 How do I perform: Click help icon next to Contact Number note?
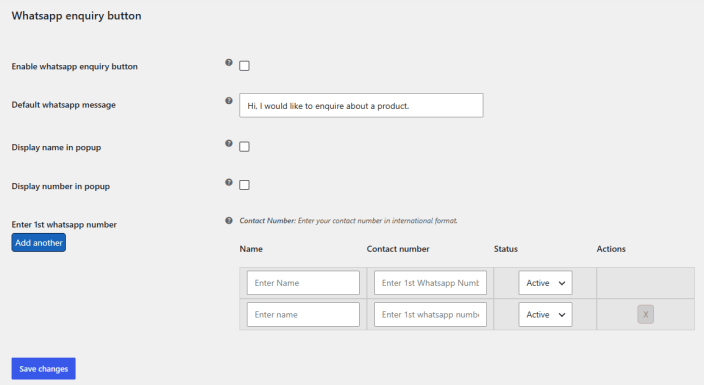click(x=229, y=221)
